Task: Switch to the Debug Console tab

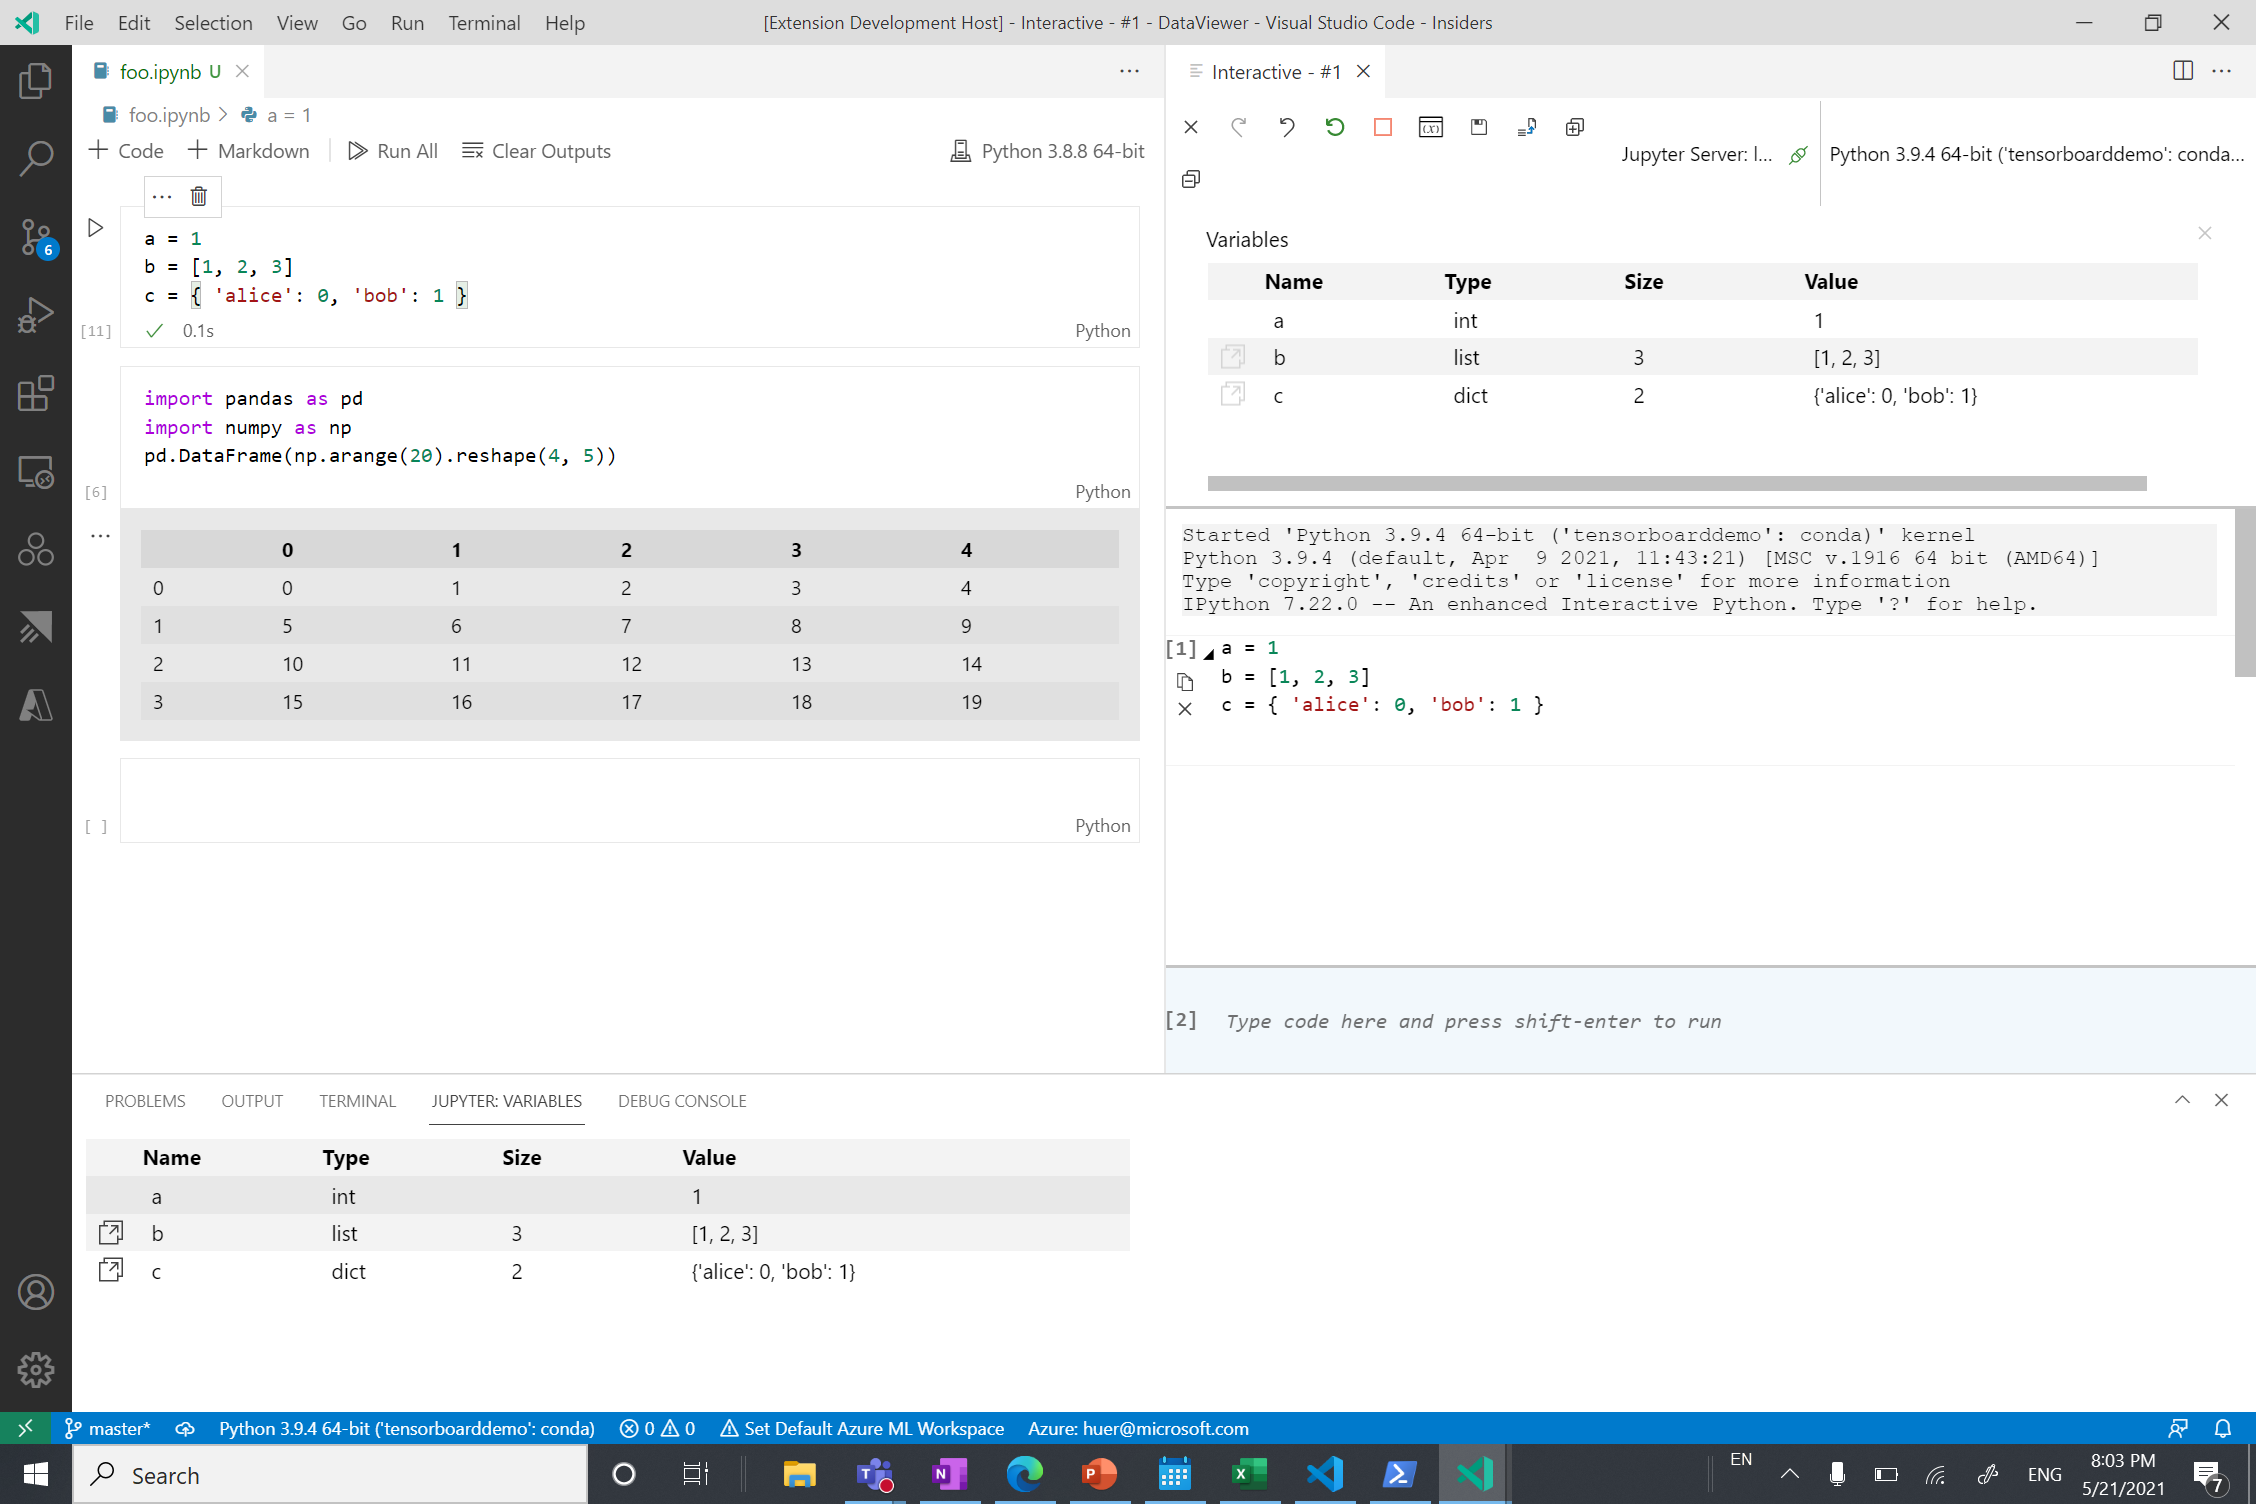Action: (x=681, y=1100)
